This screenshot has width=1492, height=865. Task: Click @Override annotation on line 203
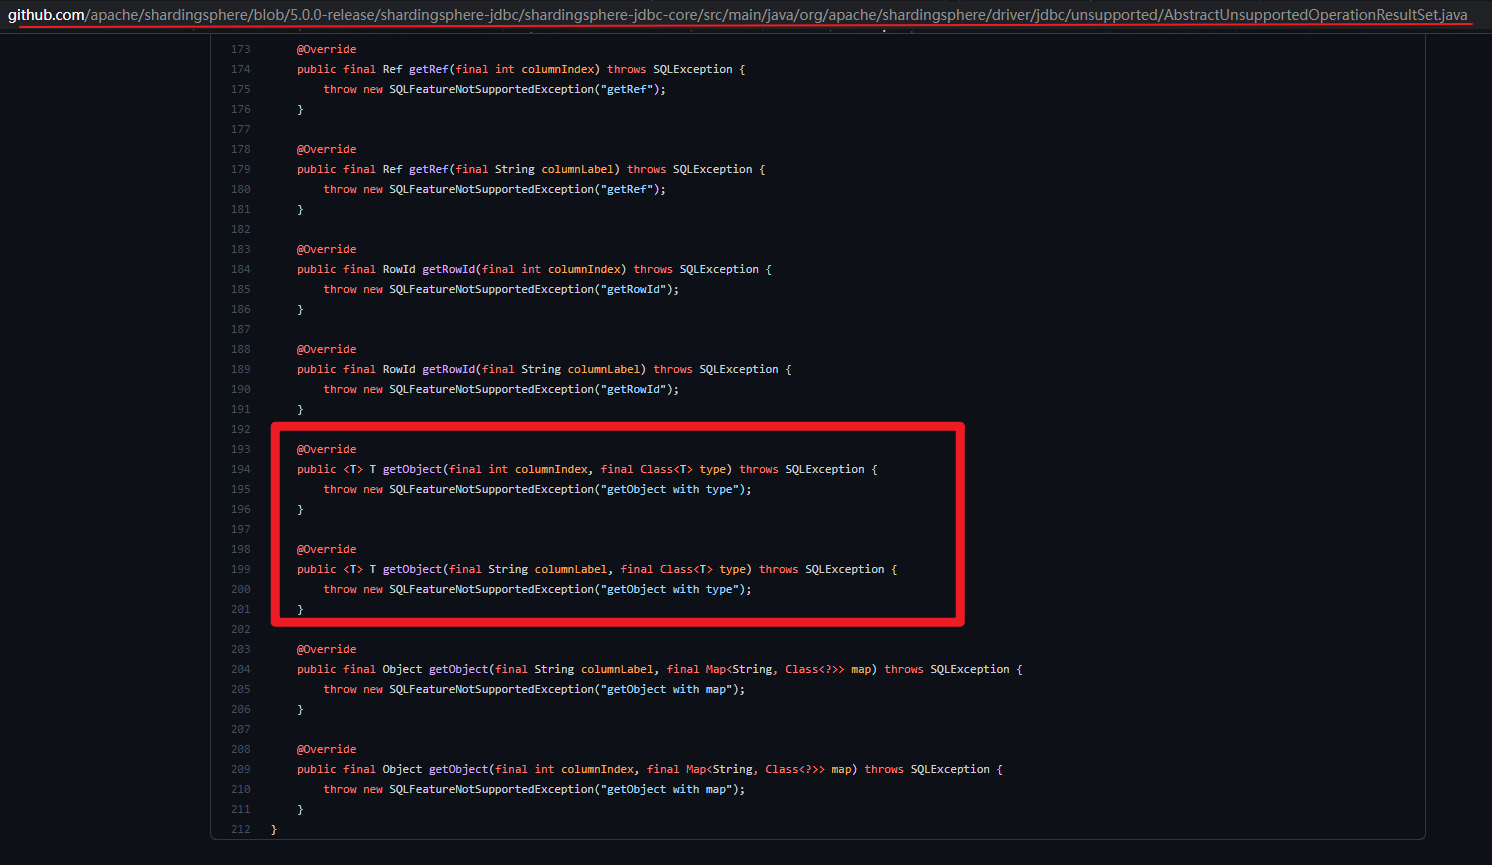click(x=326, y=649)
